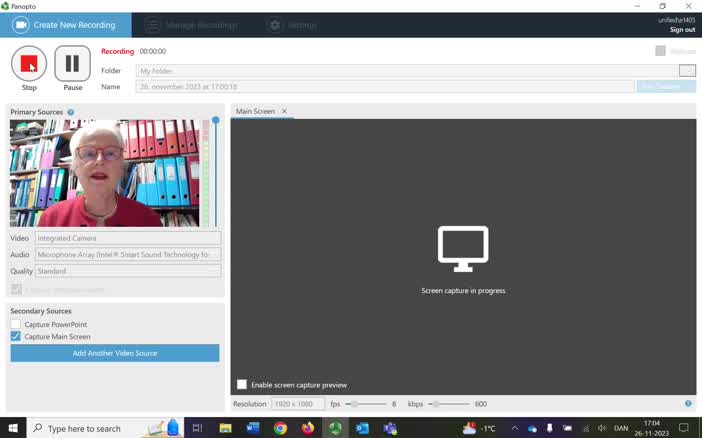Expand the Quality dropdown
Image resolution: width=702 pixels, height=438 pixels.
[127, 271]
